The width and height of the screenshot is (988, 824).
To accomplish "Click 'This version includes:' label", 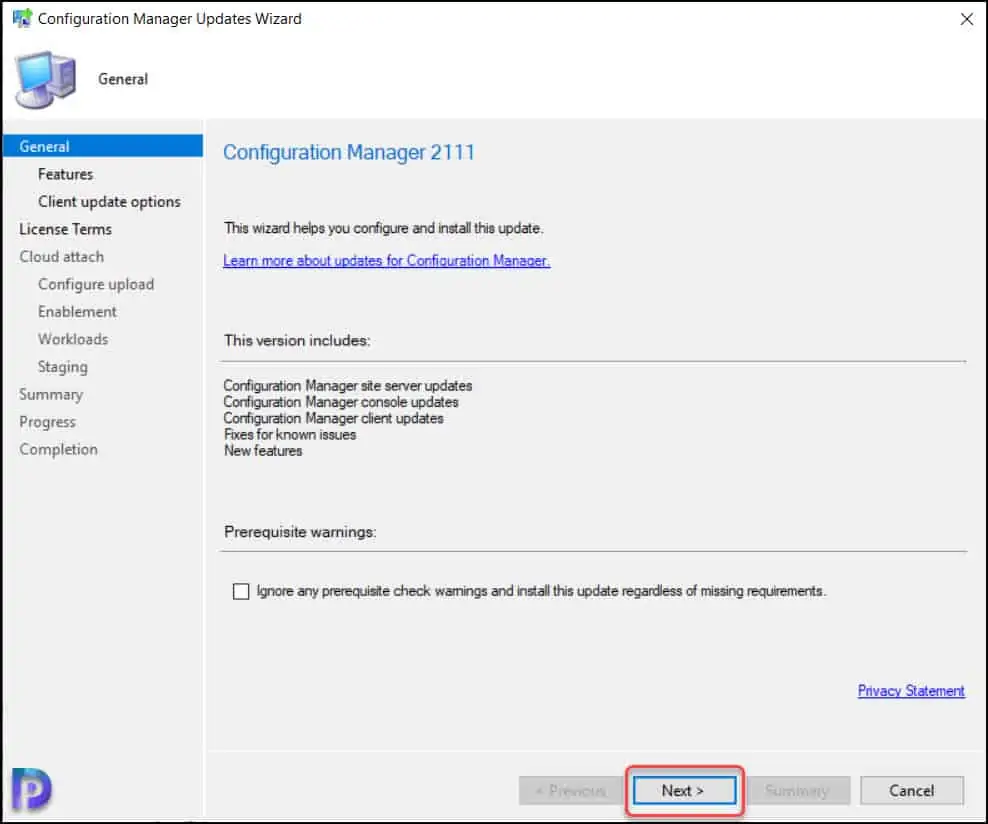I will click(x=297, y=341).
